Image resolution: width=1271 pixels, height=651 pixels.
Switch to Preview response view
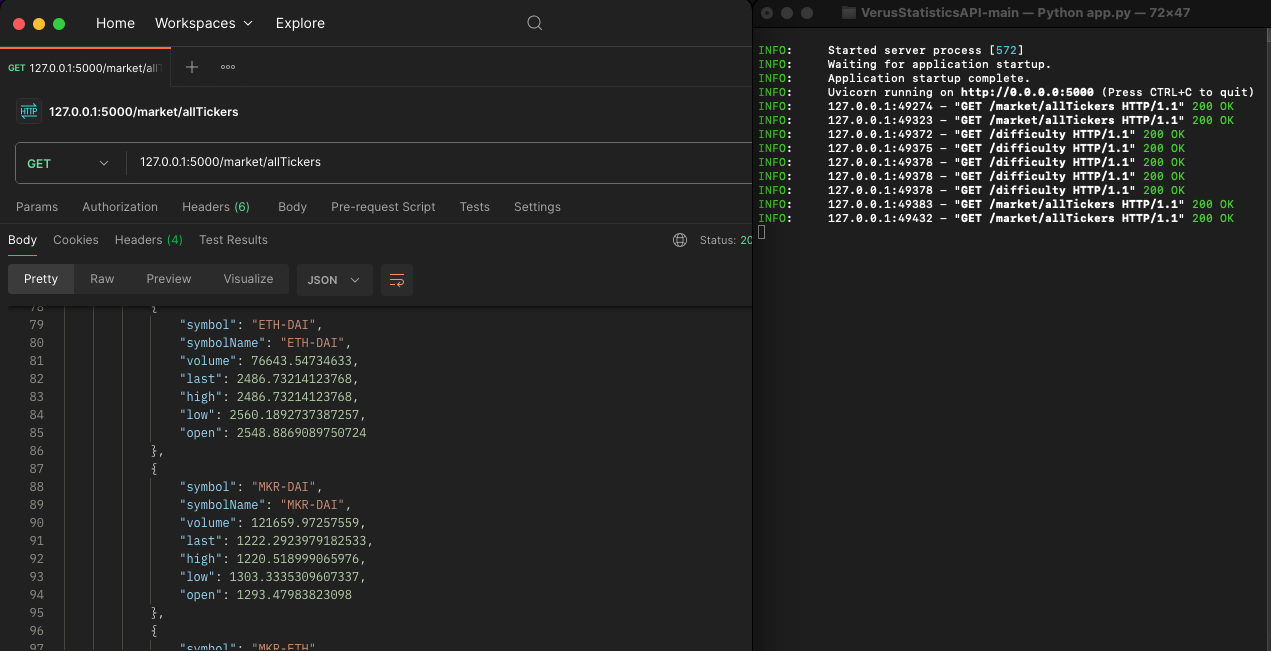169,279
